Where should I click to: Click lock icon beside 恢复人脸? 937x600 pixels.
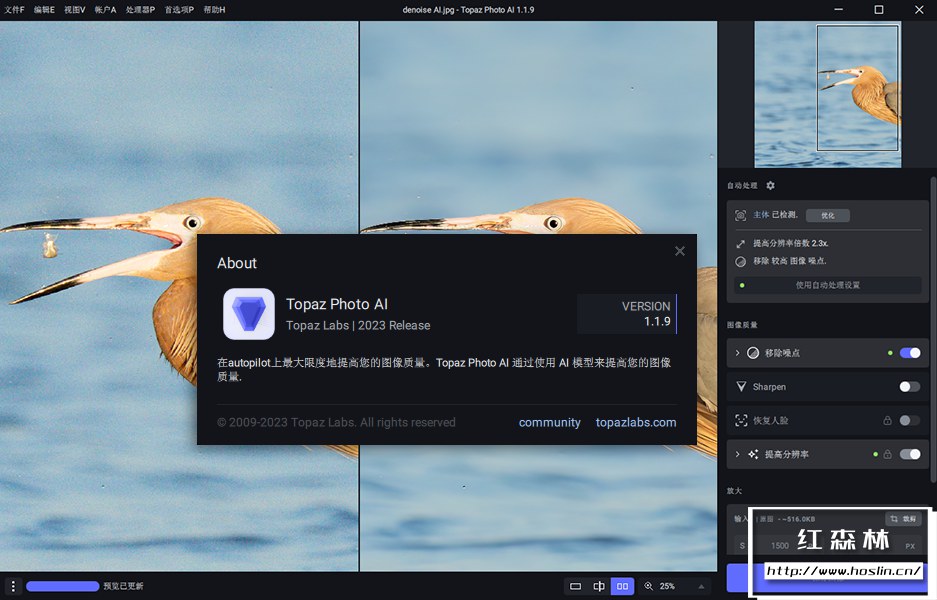pos(887,420)
